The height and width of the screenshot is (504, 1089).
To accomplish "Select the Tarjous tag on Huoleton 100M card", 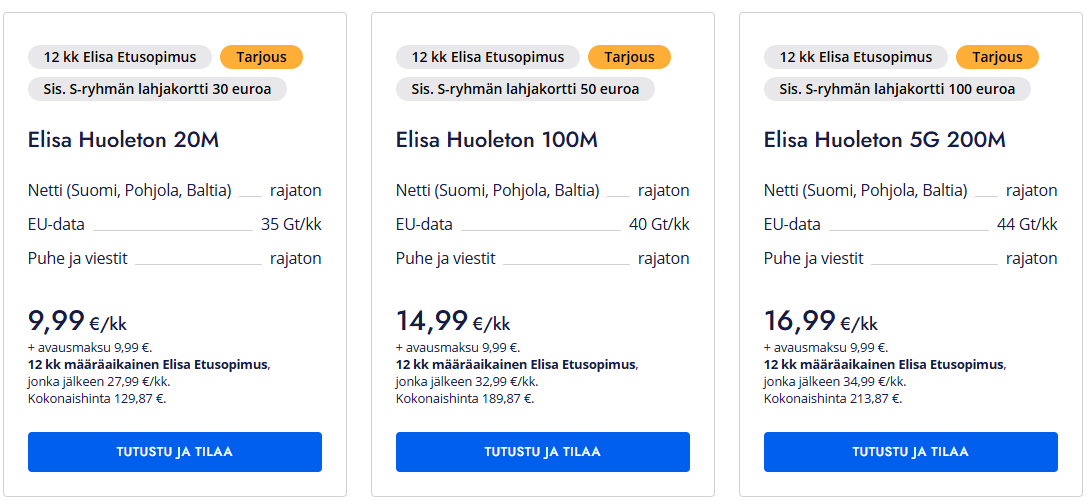I will pyautogui.click(x=629, y=57).
